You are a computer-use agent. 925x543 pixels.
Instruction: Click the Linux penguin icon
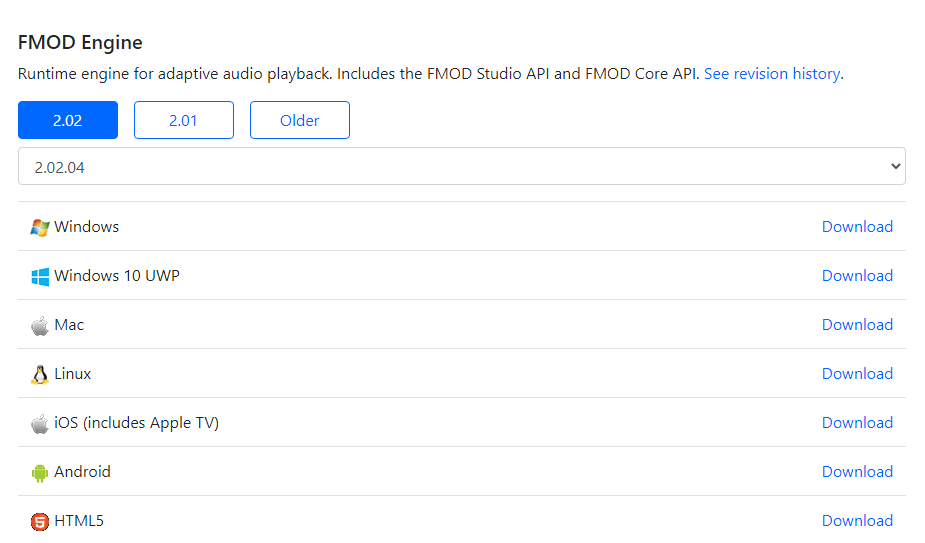coord(40,374)
